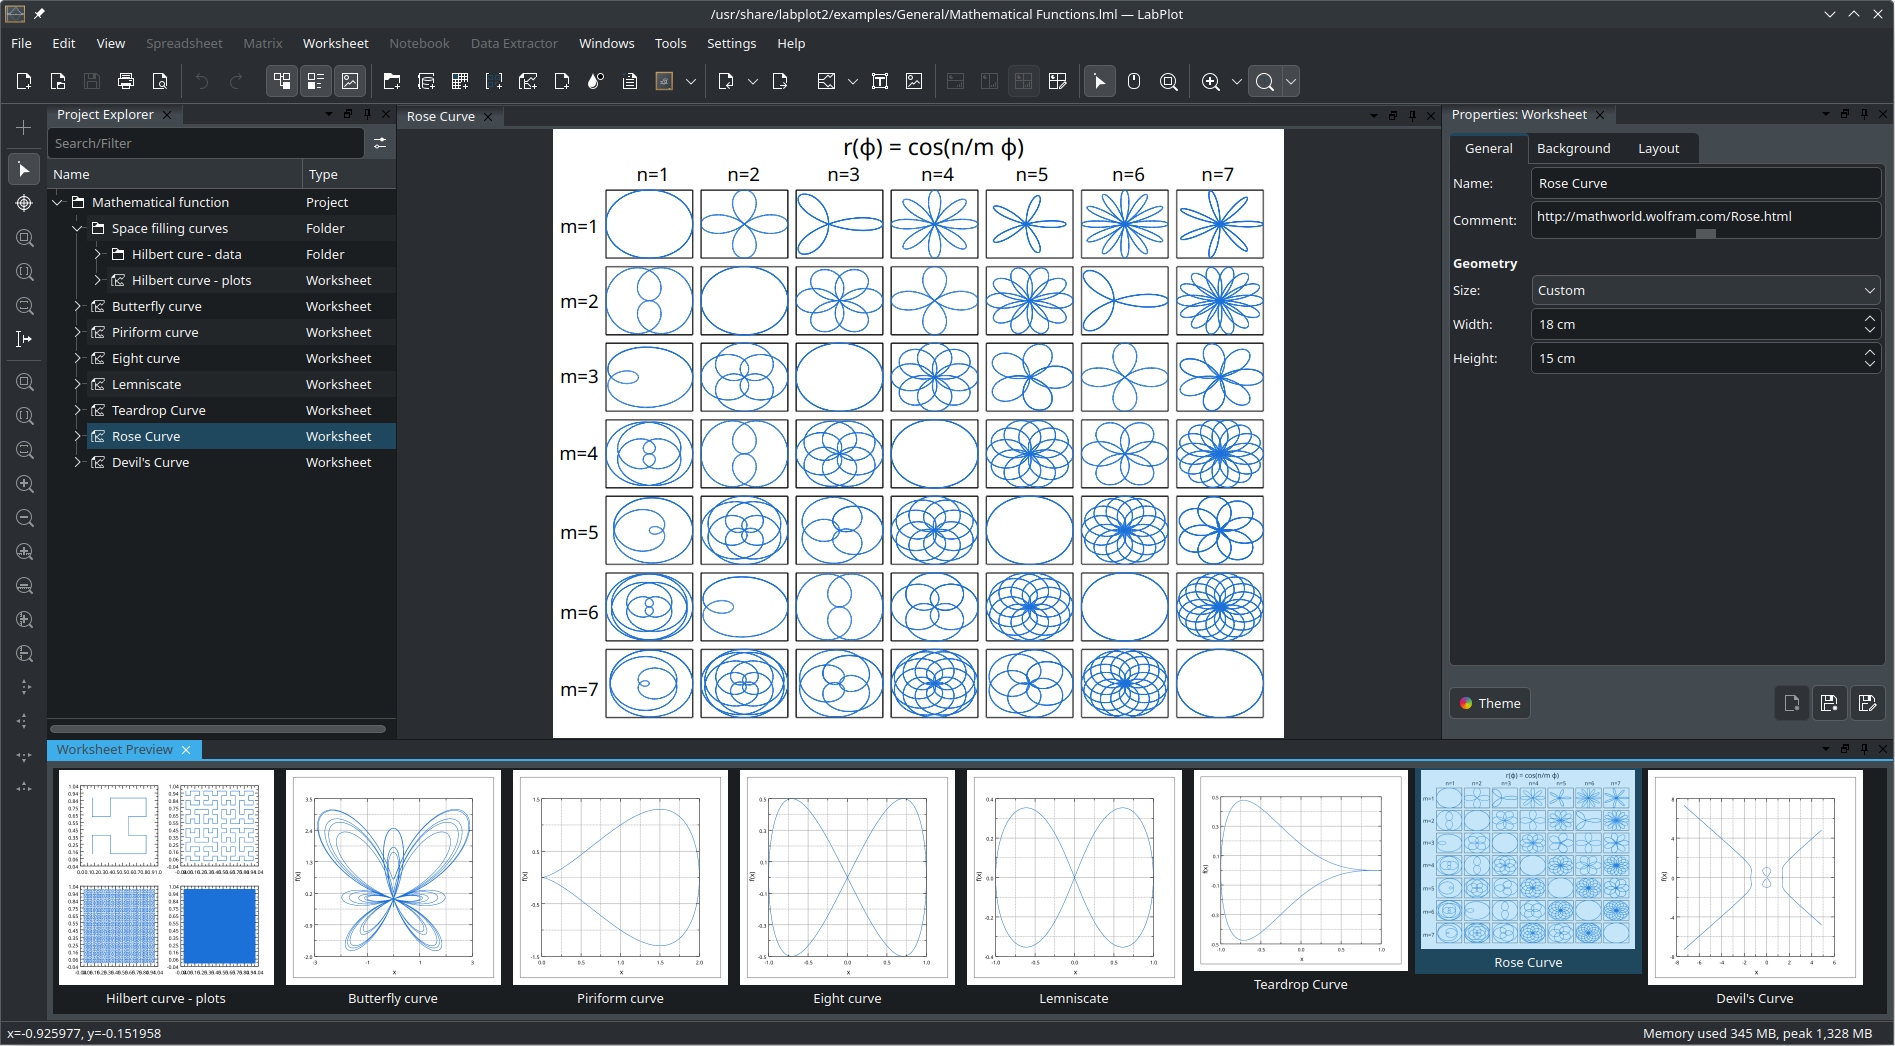This screenshot has height=1046, width=1895.
Task: Increase worksheet Width using the stepper arrow
Action: pos(1870,318)
